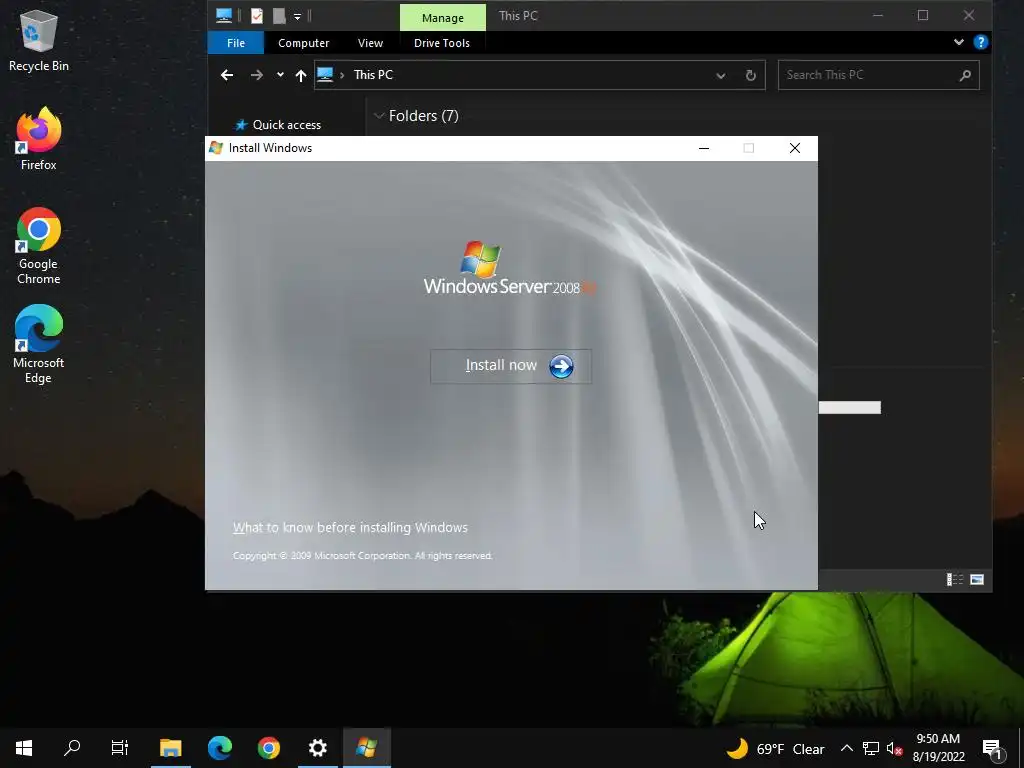Open network status tray icon
This screenshot has height=768, width=1024.
(x=870, y=748)
